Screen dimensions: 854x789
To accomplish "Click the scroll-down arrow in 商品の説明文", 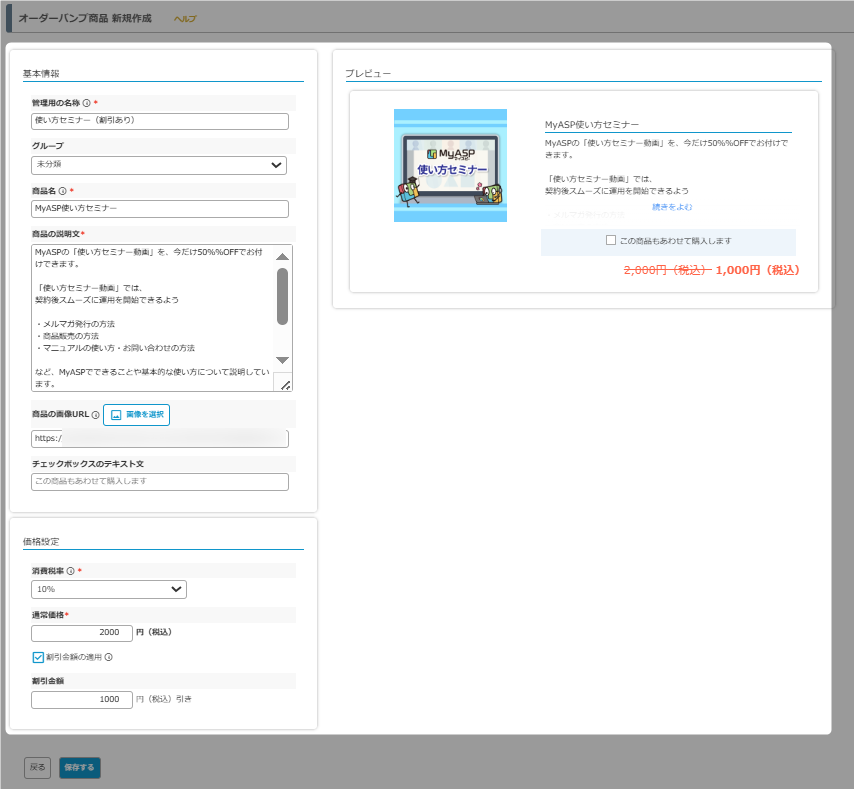I will 282,360.
